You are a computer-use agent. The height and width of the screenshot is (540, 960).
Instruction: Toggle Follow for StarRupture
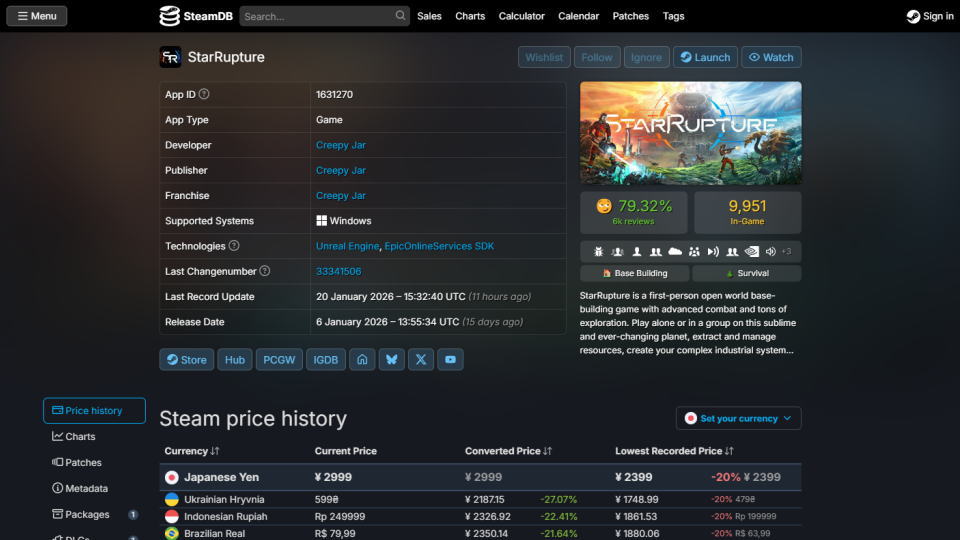click(597, 57)
